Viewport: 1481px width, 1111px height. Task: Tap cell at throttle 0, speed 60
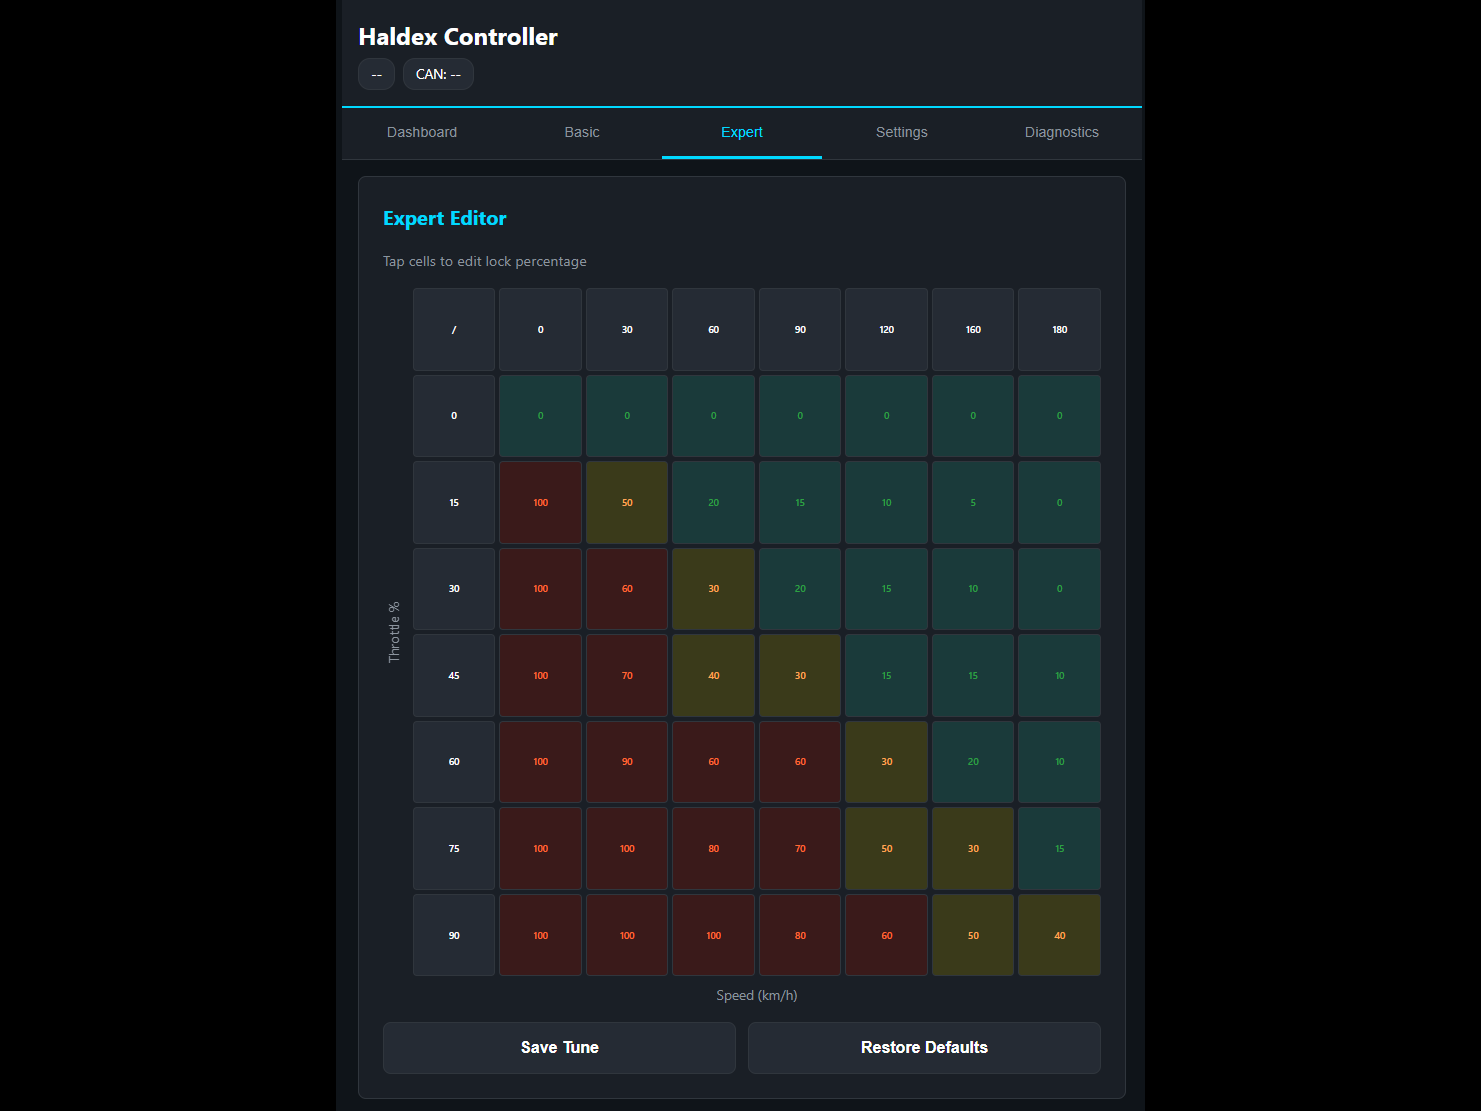coord(713,416)
